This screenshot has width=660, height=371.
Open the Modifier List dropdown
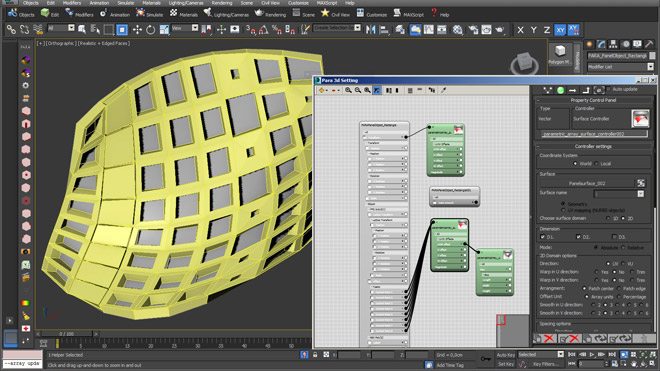pyautogui.click(x=620, y=67)
